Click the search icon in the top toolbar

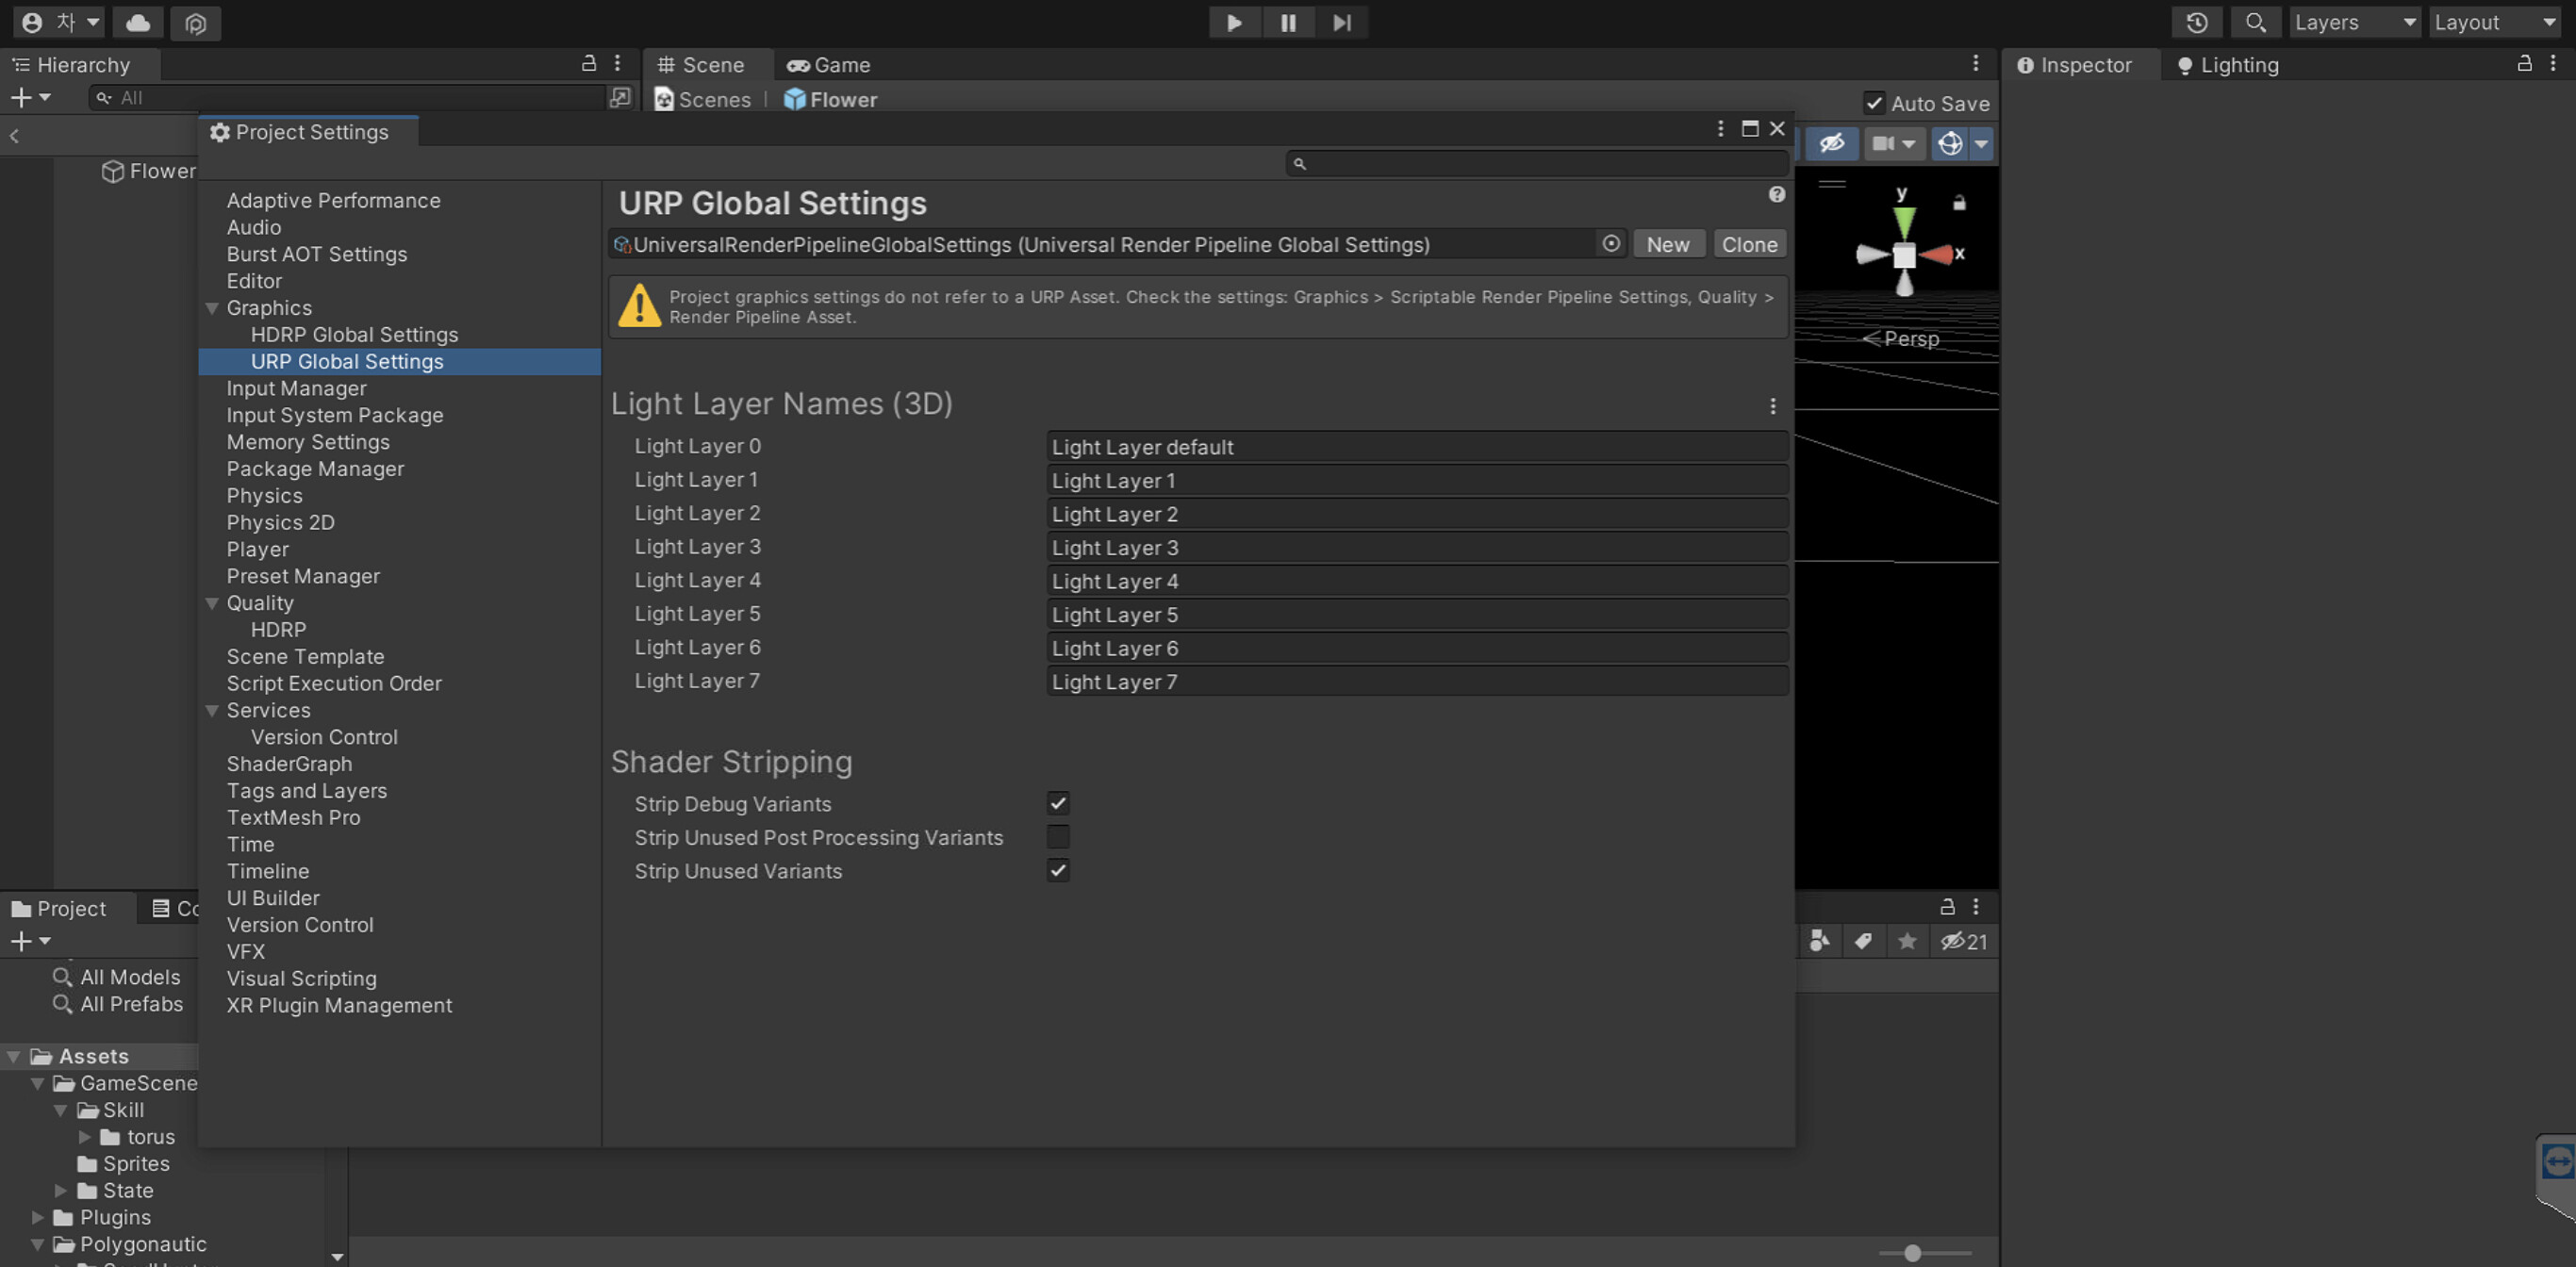coord(2255,22)
